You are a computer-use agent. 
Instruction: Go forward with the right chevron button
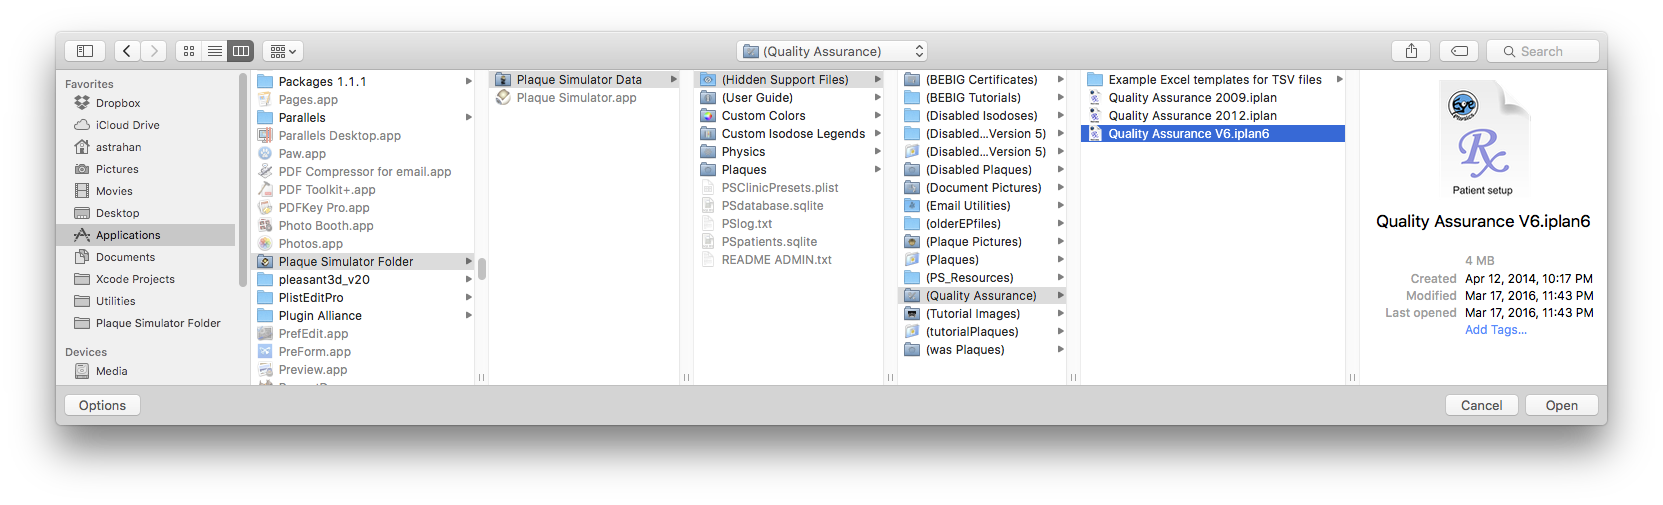(154, 51)
